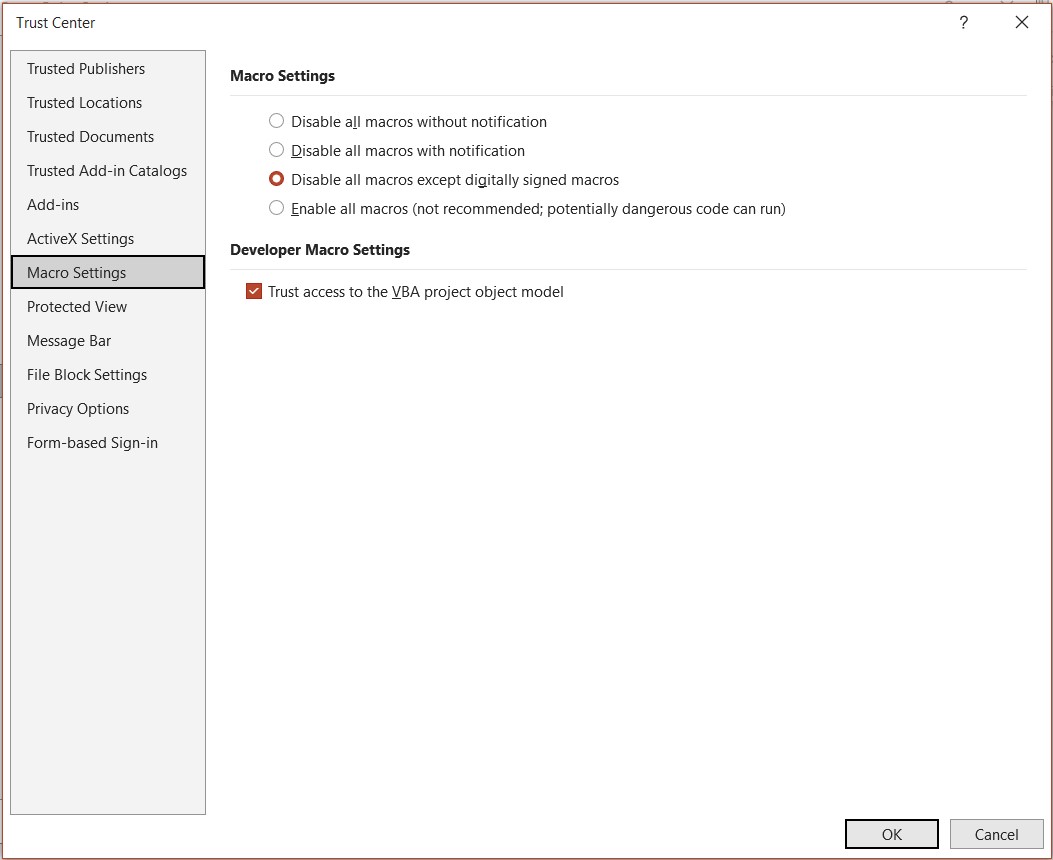Click Cancel to discard changes
The height and width of the screenshot is (860, 1053).
point(996,834)
